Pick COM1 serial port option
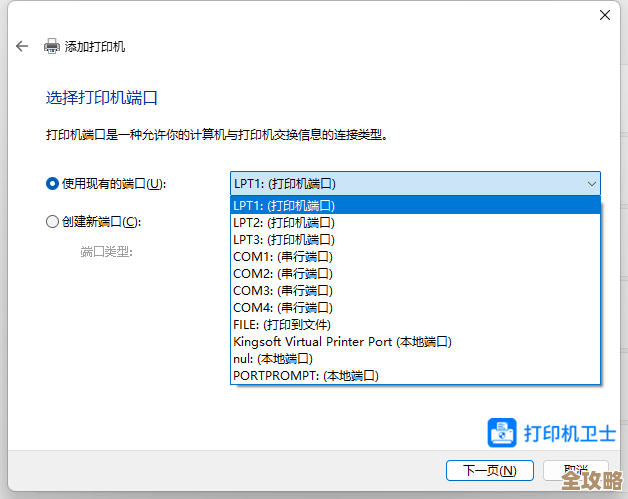Image resolution: width=628 pixels, height=499 pixels. pyautogui.click(x=415, y=256)
